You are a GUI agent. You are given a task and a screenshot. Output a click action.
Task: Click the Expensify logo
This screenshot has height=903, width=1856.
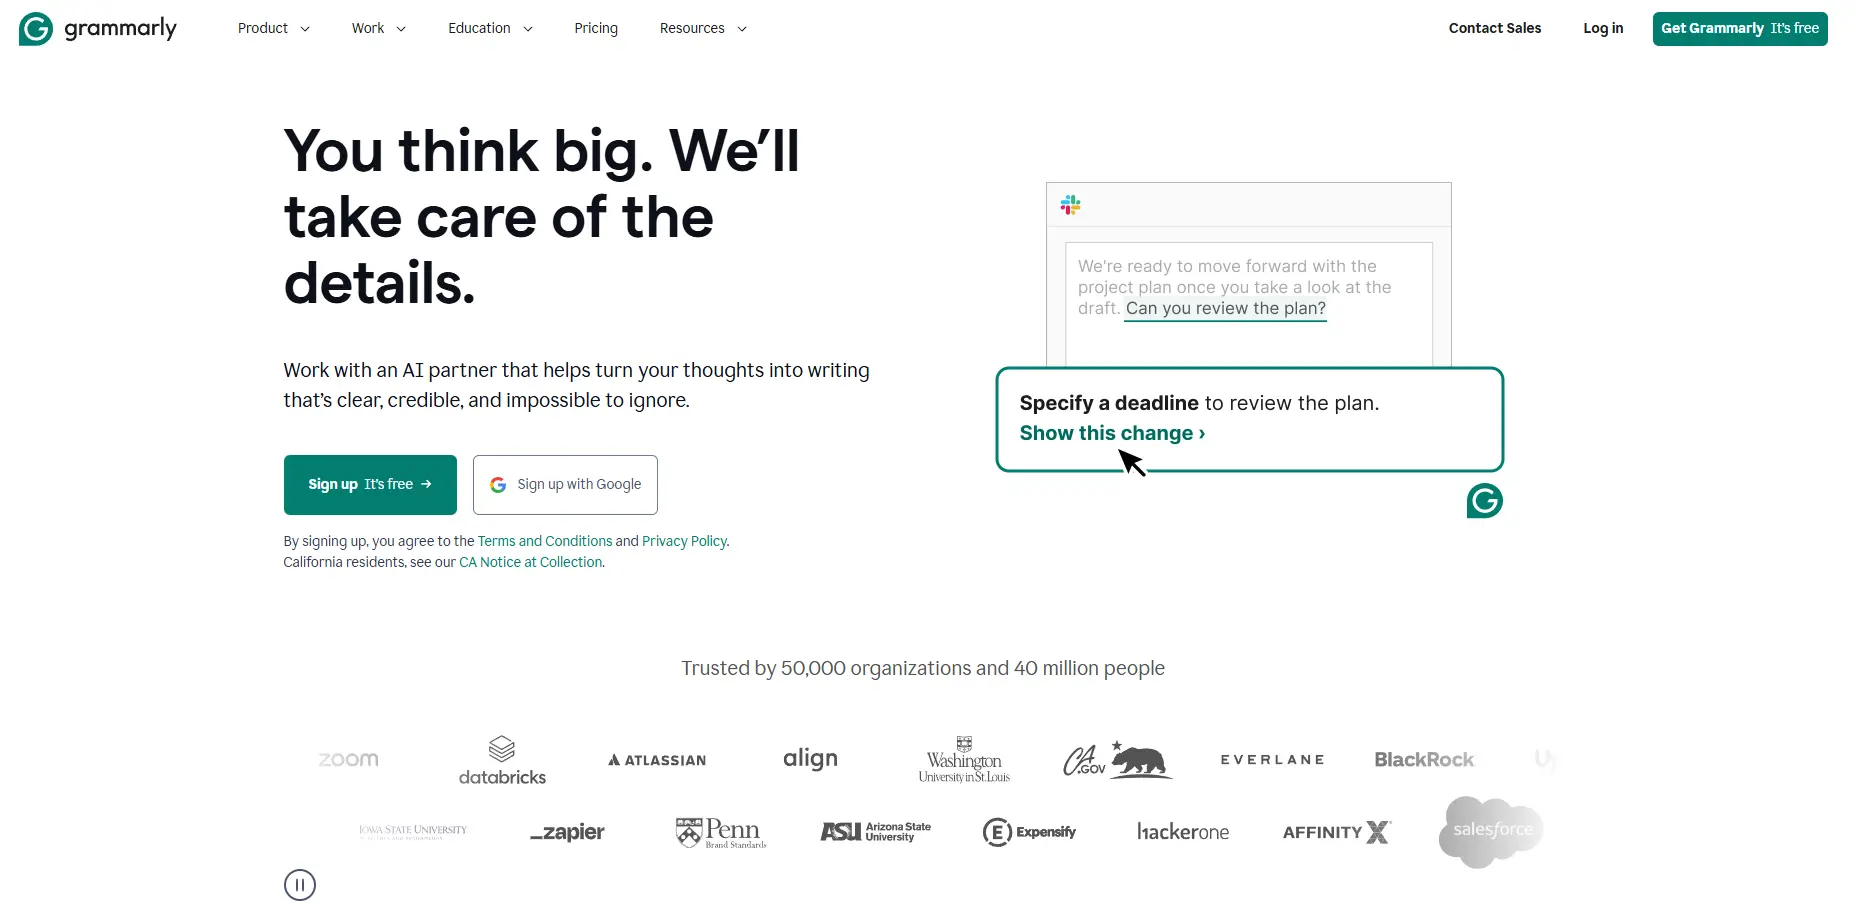pos(1029,831)
